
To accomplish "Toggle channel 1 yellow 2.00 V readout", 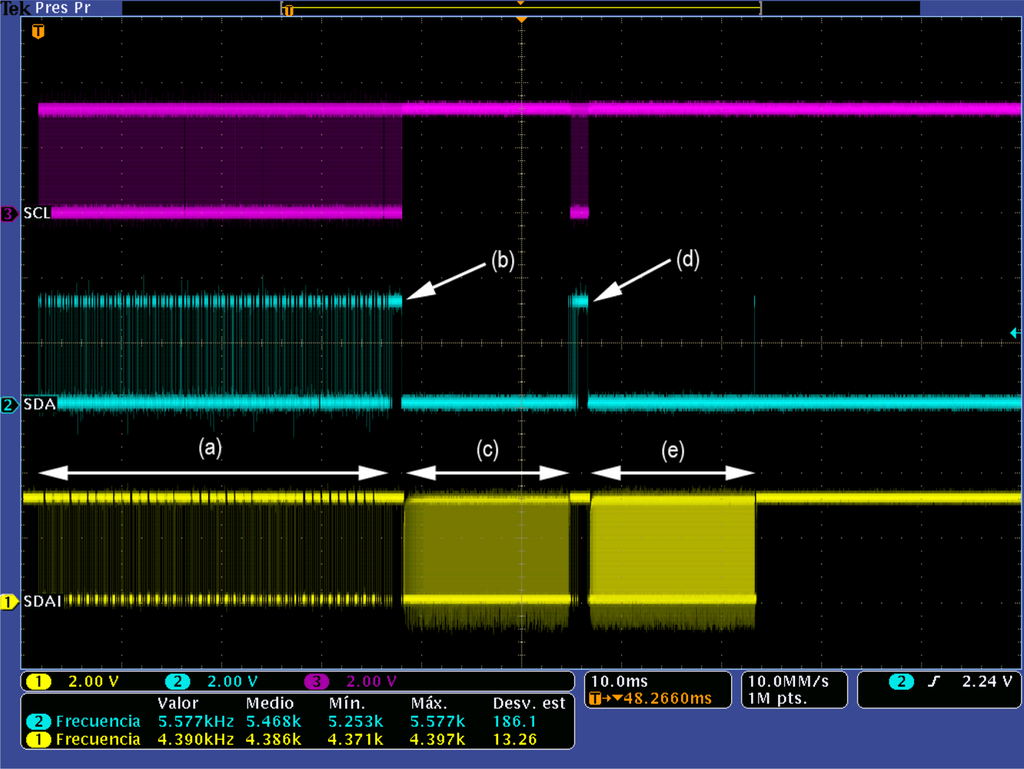I will point(80,682).
